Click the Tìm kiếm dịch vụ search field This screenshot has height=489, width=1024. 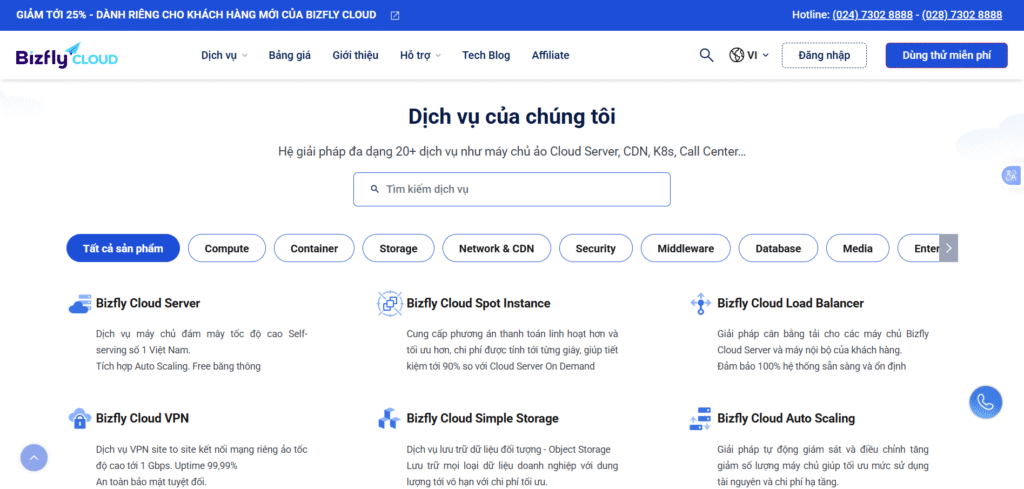click(511, 189)
